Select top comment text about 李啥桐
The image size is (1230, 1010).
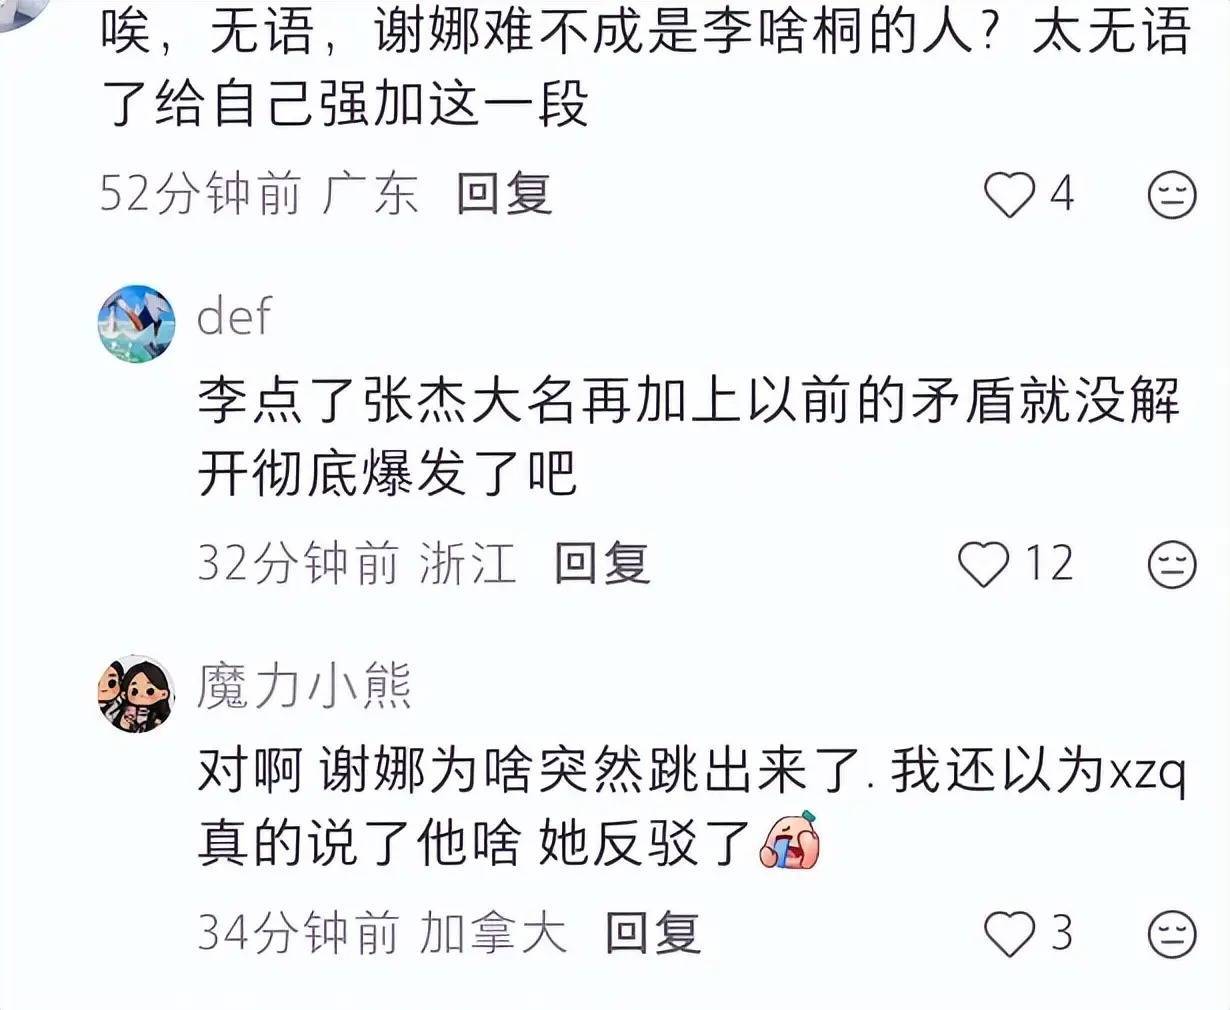point(646,70)
